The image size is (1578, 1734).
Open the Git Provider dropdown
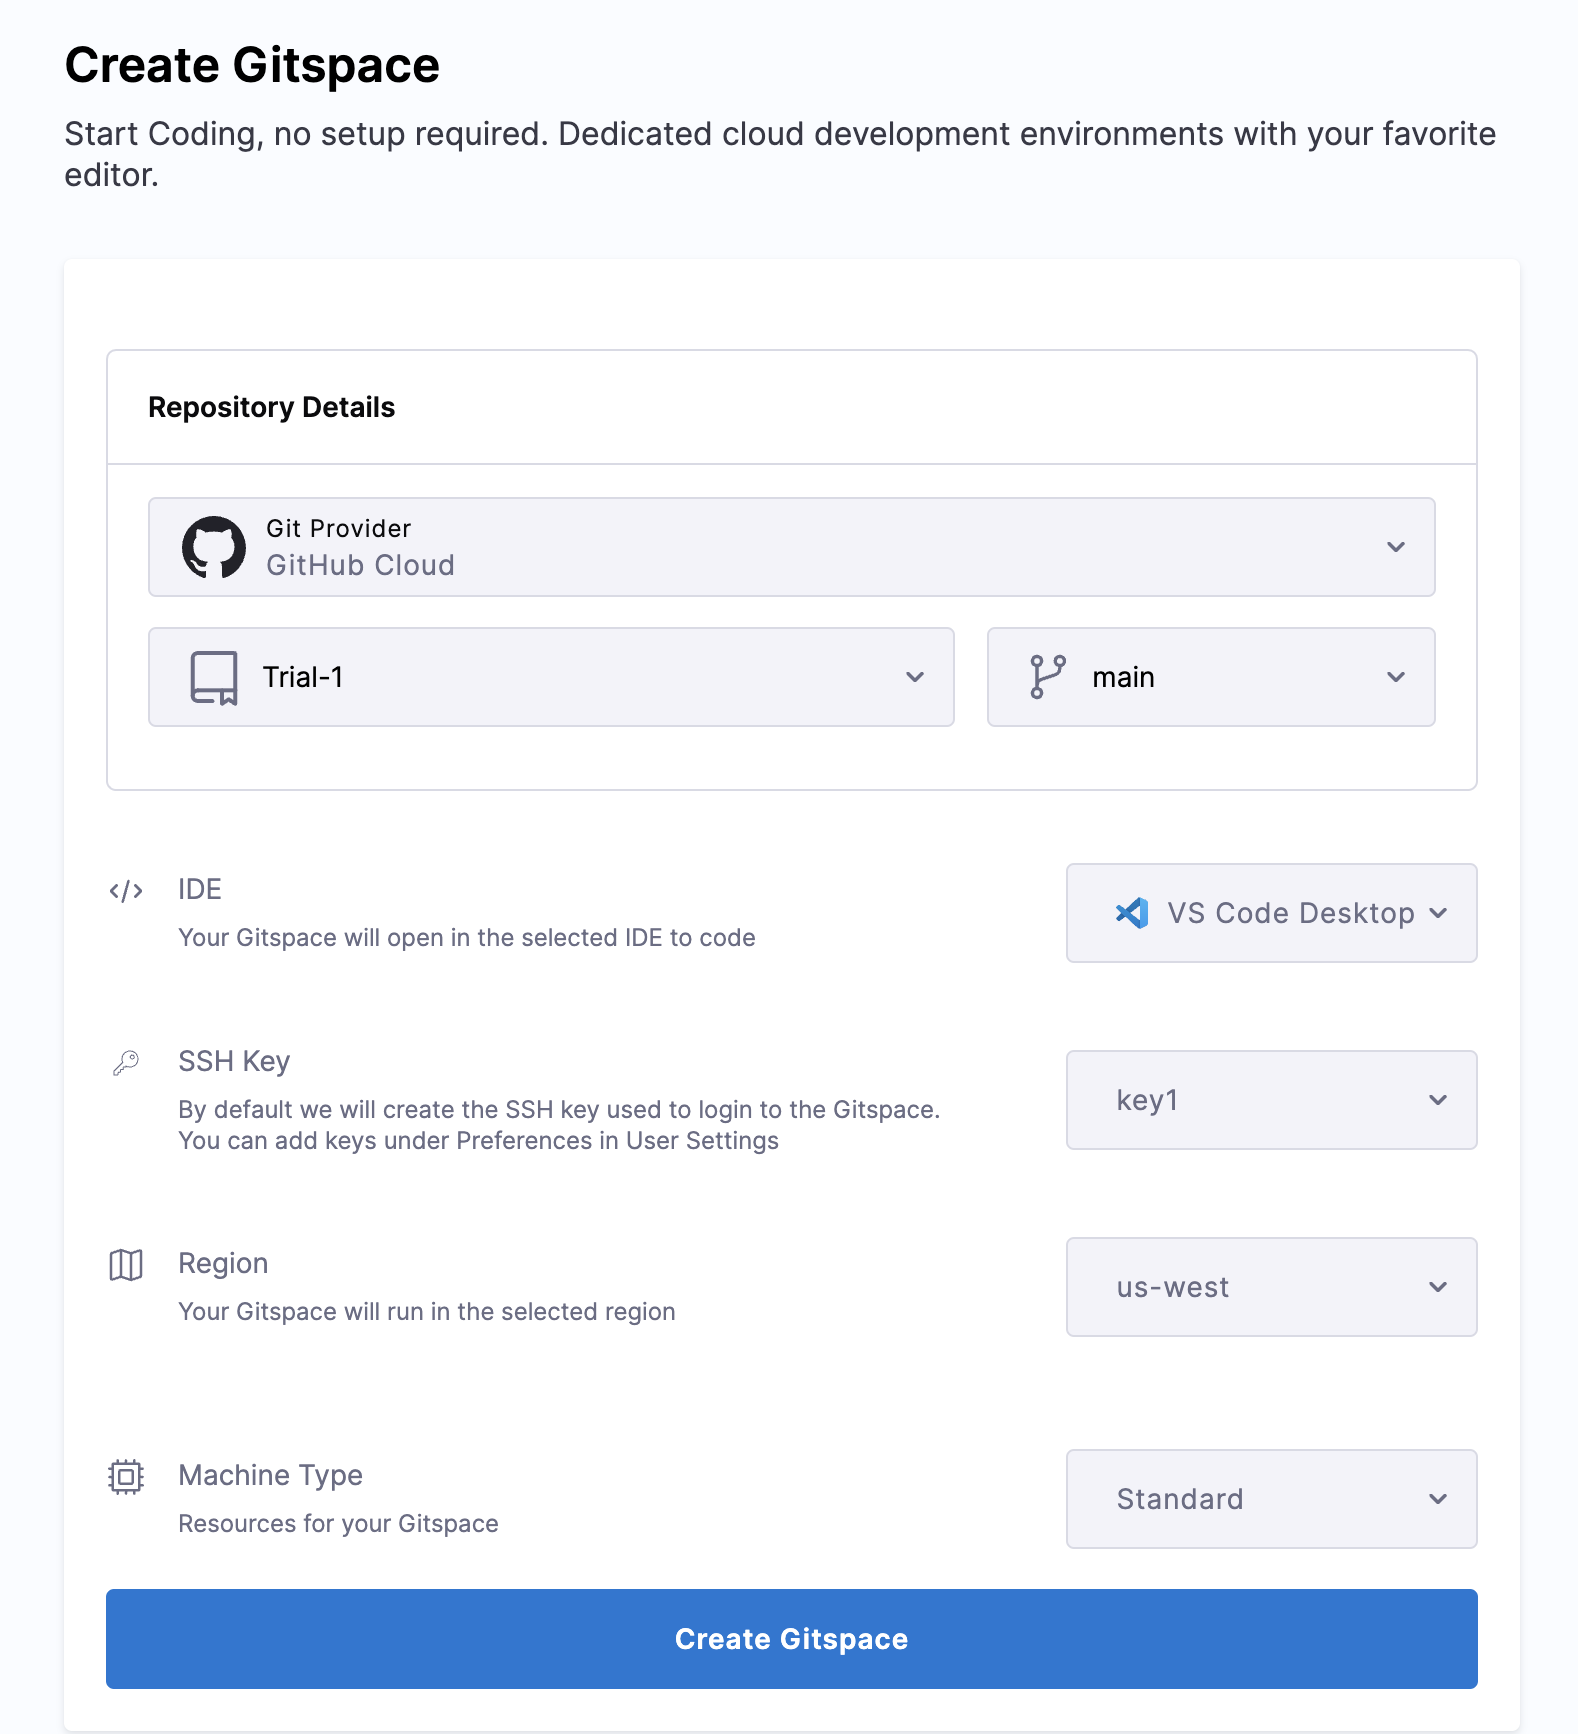tap(790, 547)
